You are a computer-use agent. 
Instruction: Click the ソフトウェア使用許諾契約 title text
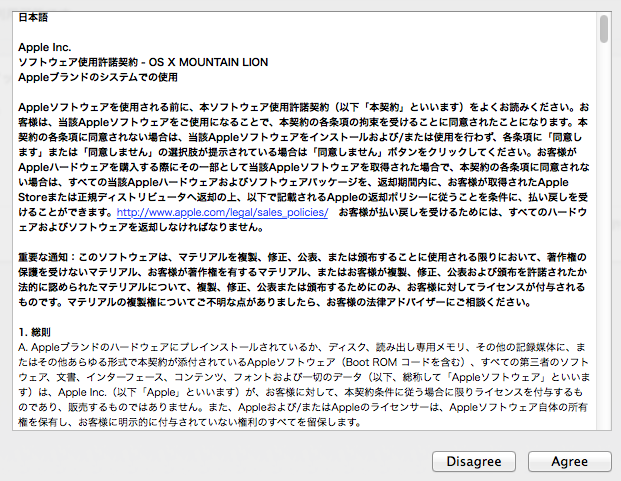pyautogui.click(x=78, y=63)
